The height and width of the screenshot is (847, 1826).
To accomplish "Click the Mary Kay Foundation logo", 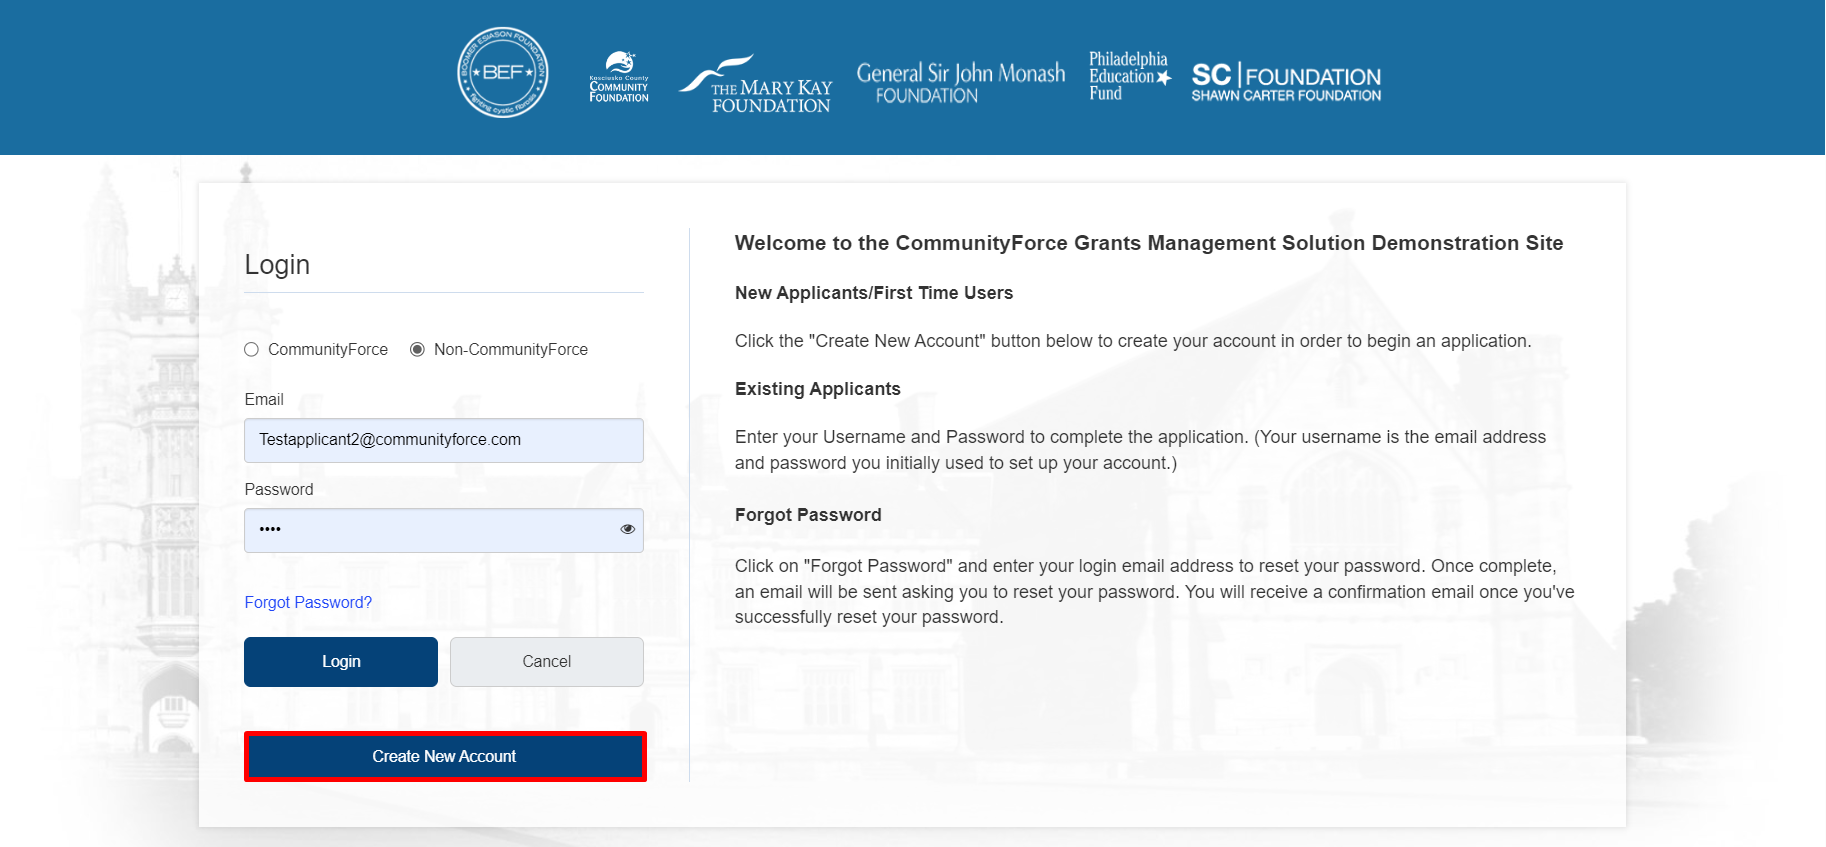I will point(757,85).
